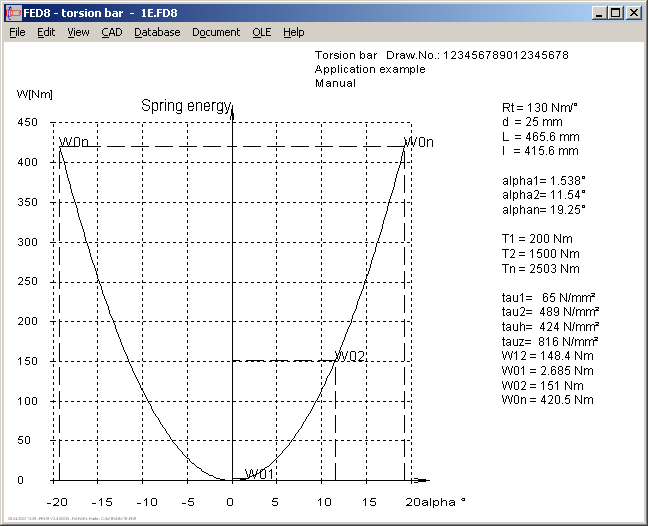Image resolution: width=648 pixels, height=526 pixels.
Task: Click the left-side W0n curve endpoint label
Action: tap(74, 142)
